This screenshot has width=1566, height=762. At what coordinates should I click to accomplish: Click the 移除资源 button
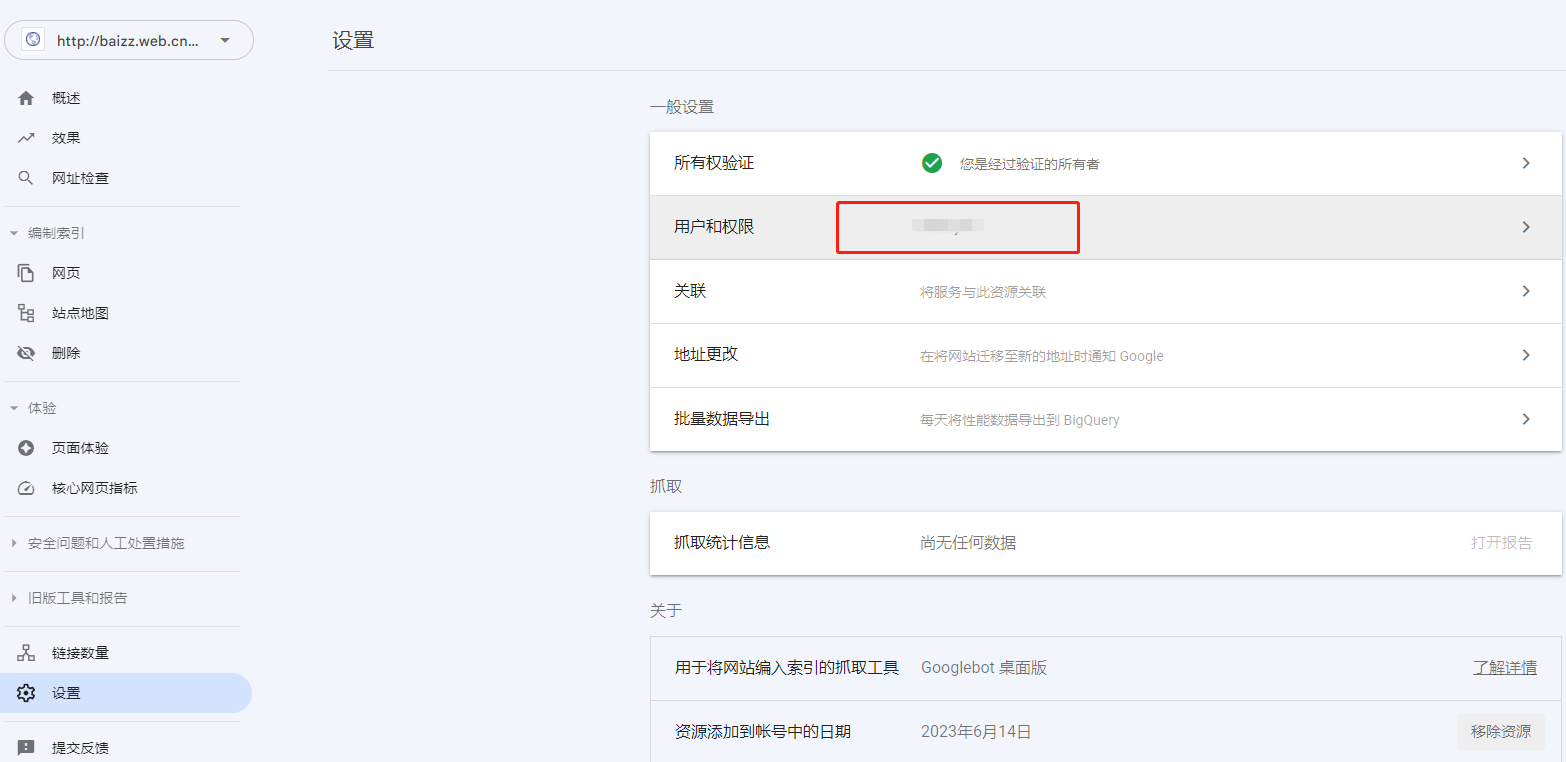click(1500, 731)
